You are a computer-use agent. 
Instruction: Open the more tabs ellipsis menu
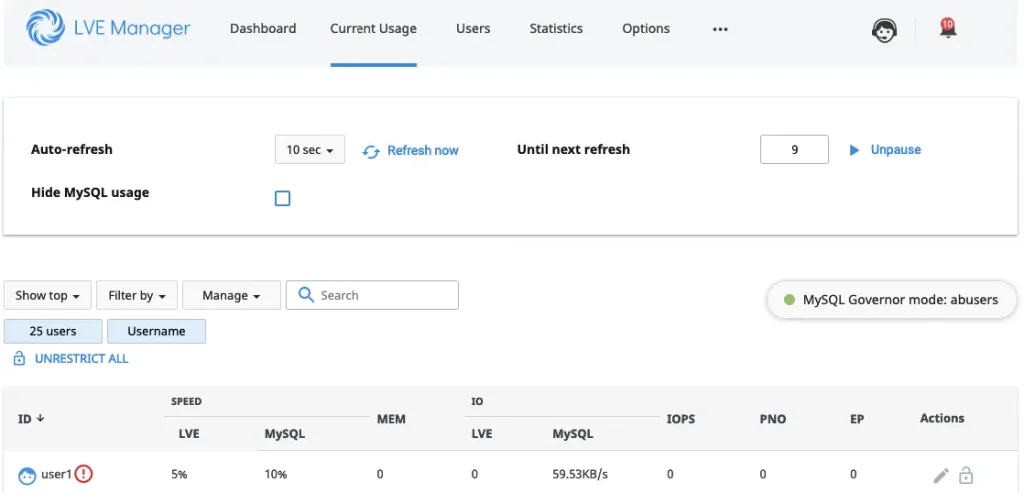[720, 29]
